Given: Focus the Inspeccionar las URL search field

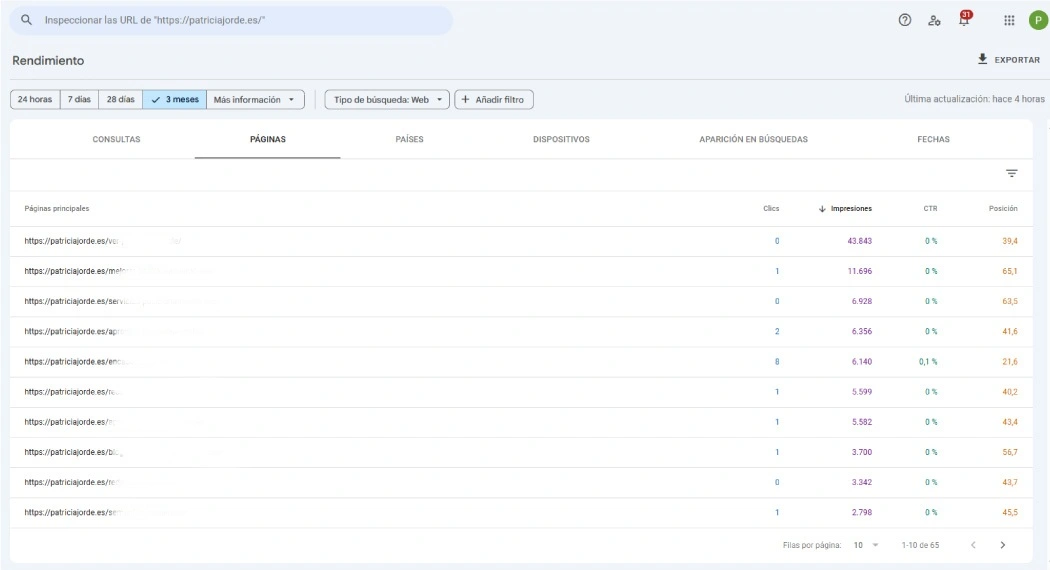Looking at the screenshot, I should point(231,20).
